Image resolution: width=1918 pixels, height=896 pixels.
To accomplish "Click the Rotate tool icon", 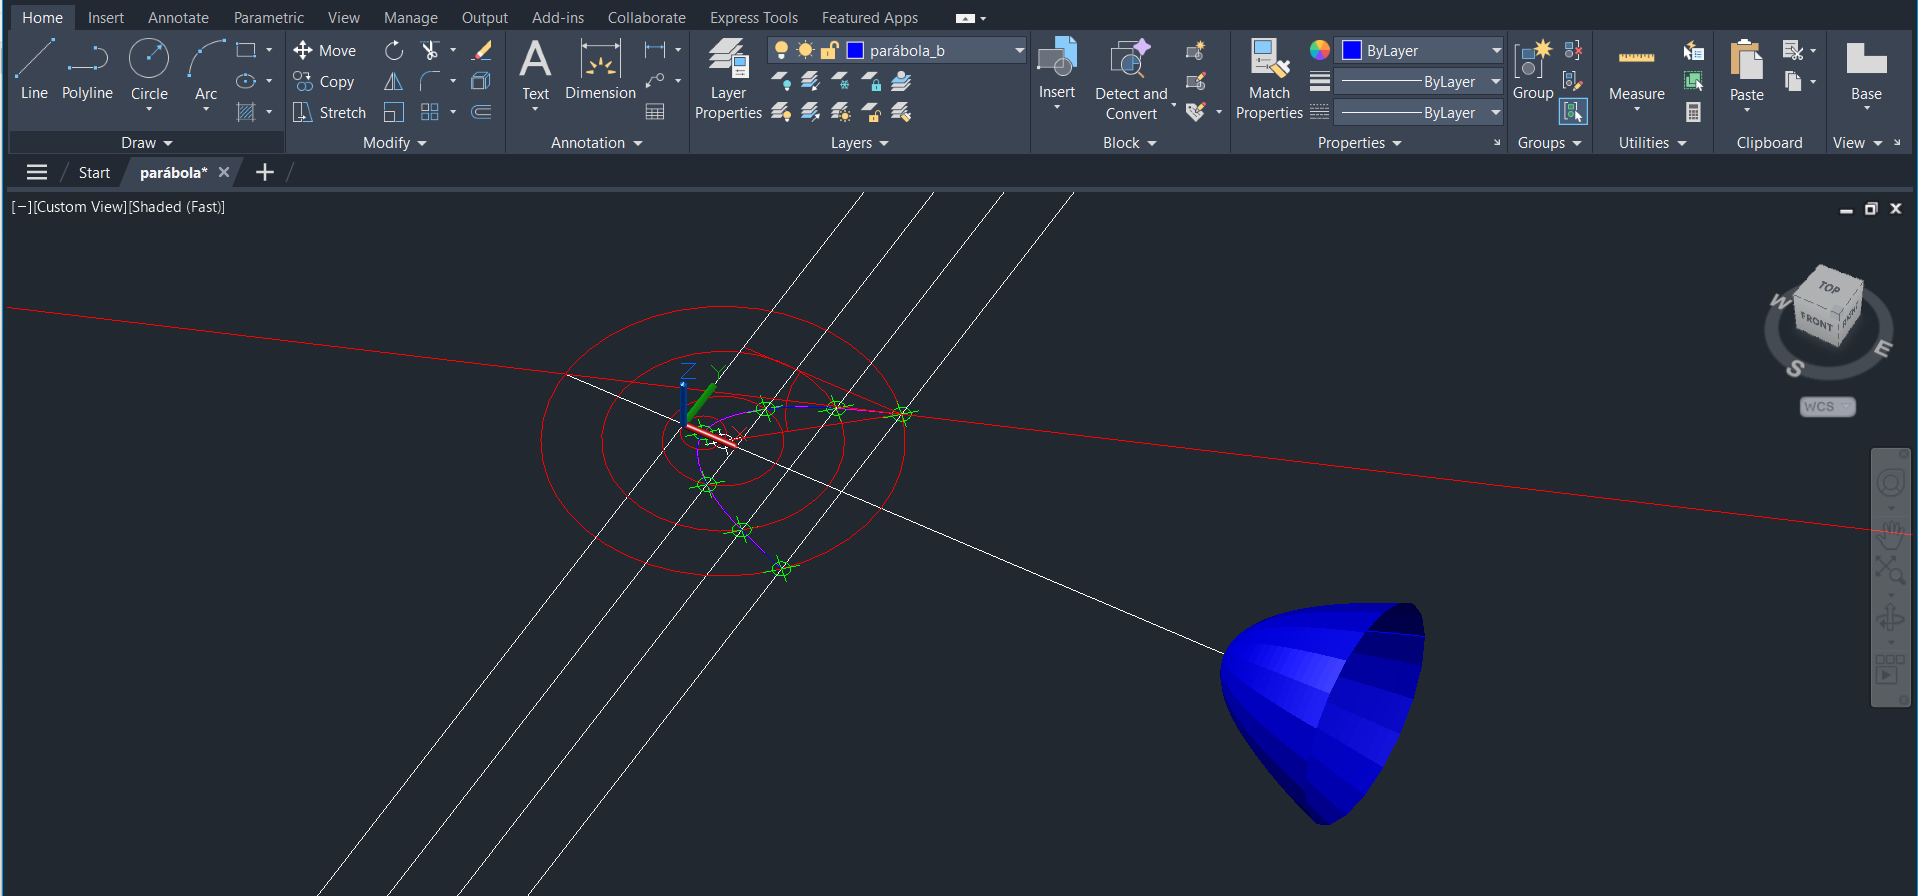I will click(x=394, y=50).
